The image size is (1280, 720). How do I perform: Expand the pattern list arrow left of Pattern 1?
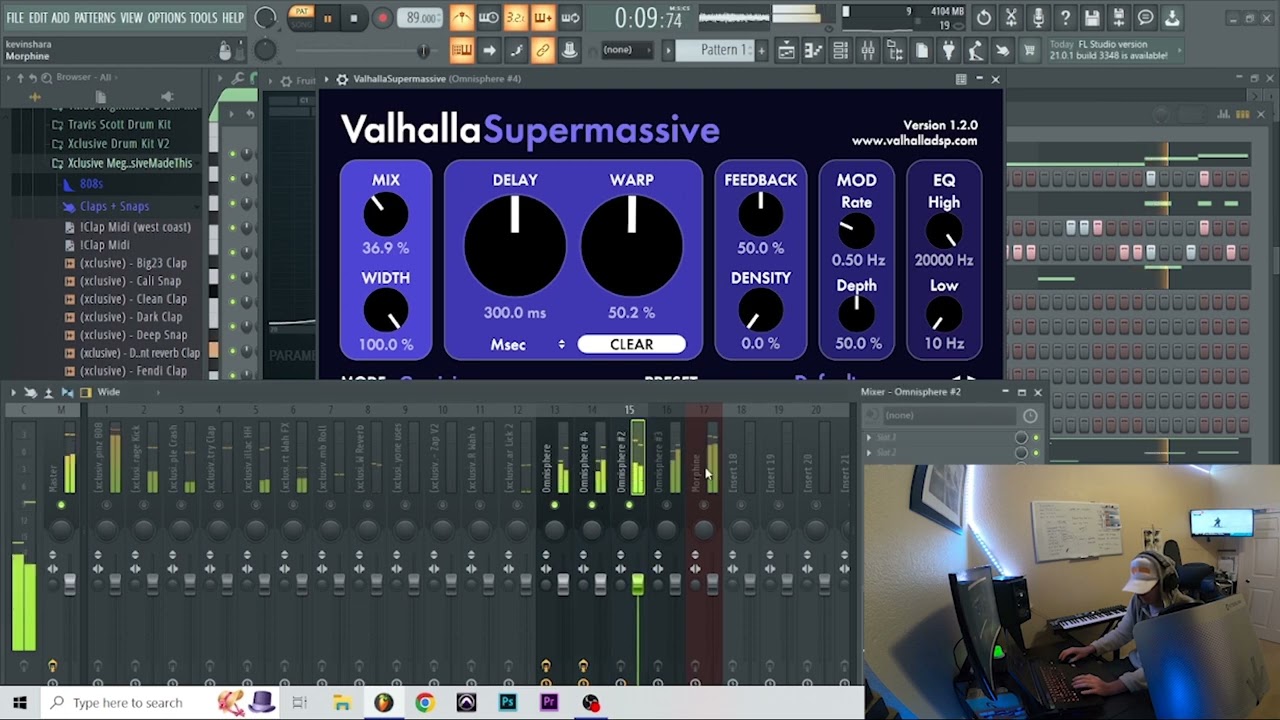(x=667, y=50)
